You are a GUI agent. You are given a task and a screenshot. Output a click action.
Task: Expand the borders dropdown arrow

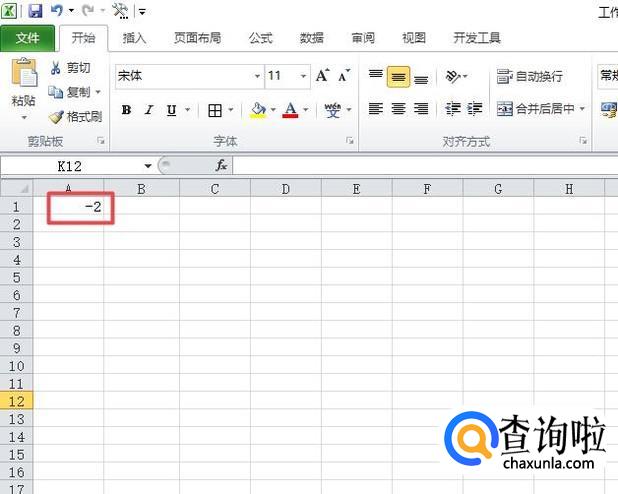click(231, 110)
